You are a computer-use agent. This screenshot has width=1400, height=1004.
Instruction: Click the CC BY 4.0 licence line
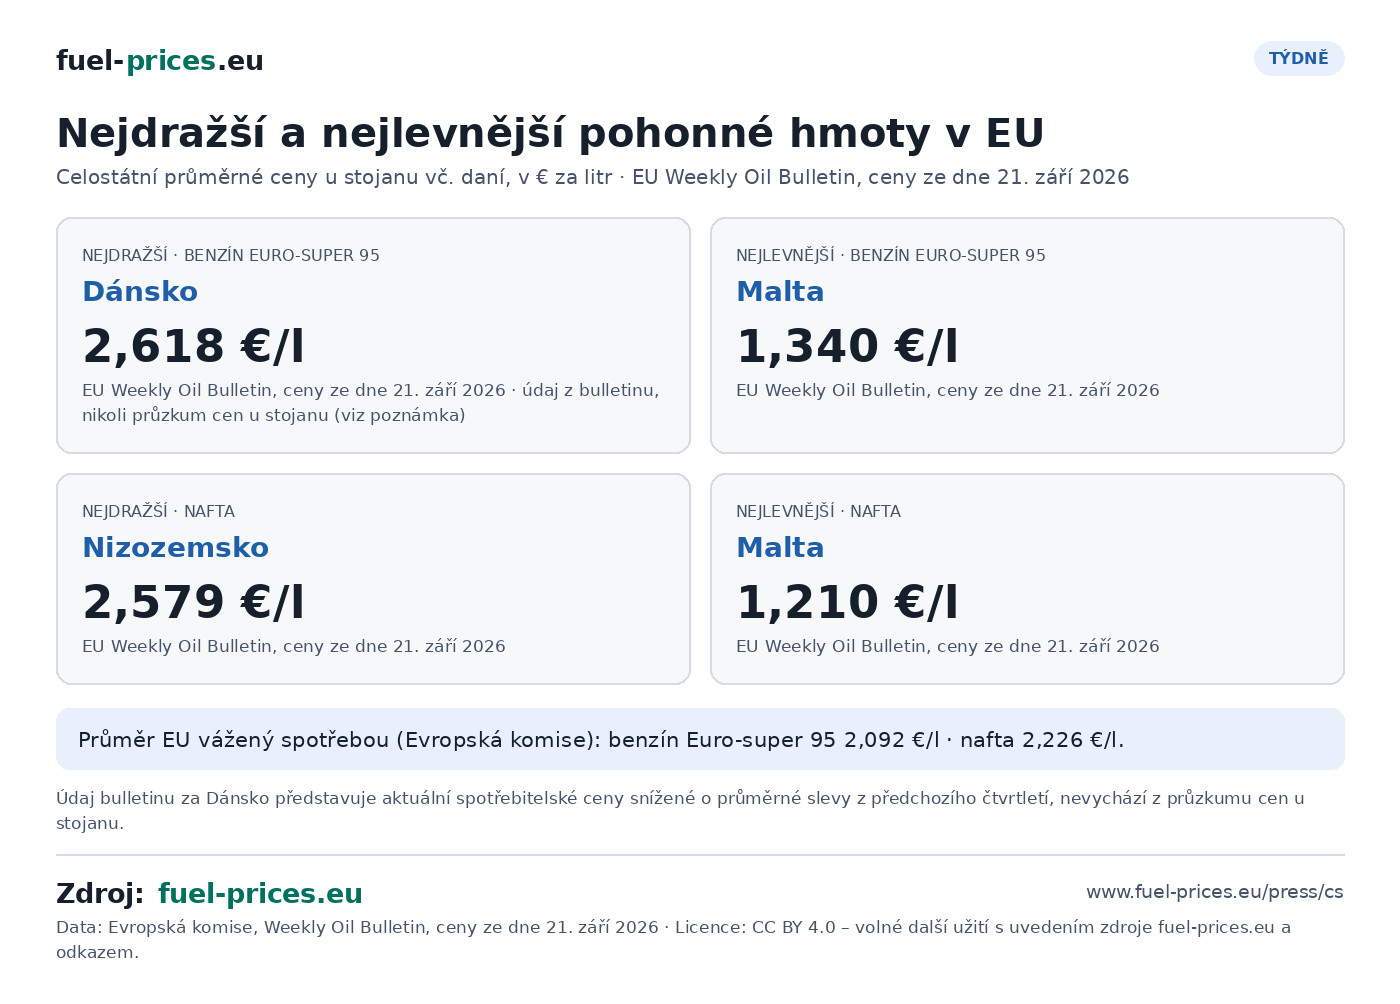click(673, 939)
